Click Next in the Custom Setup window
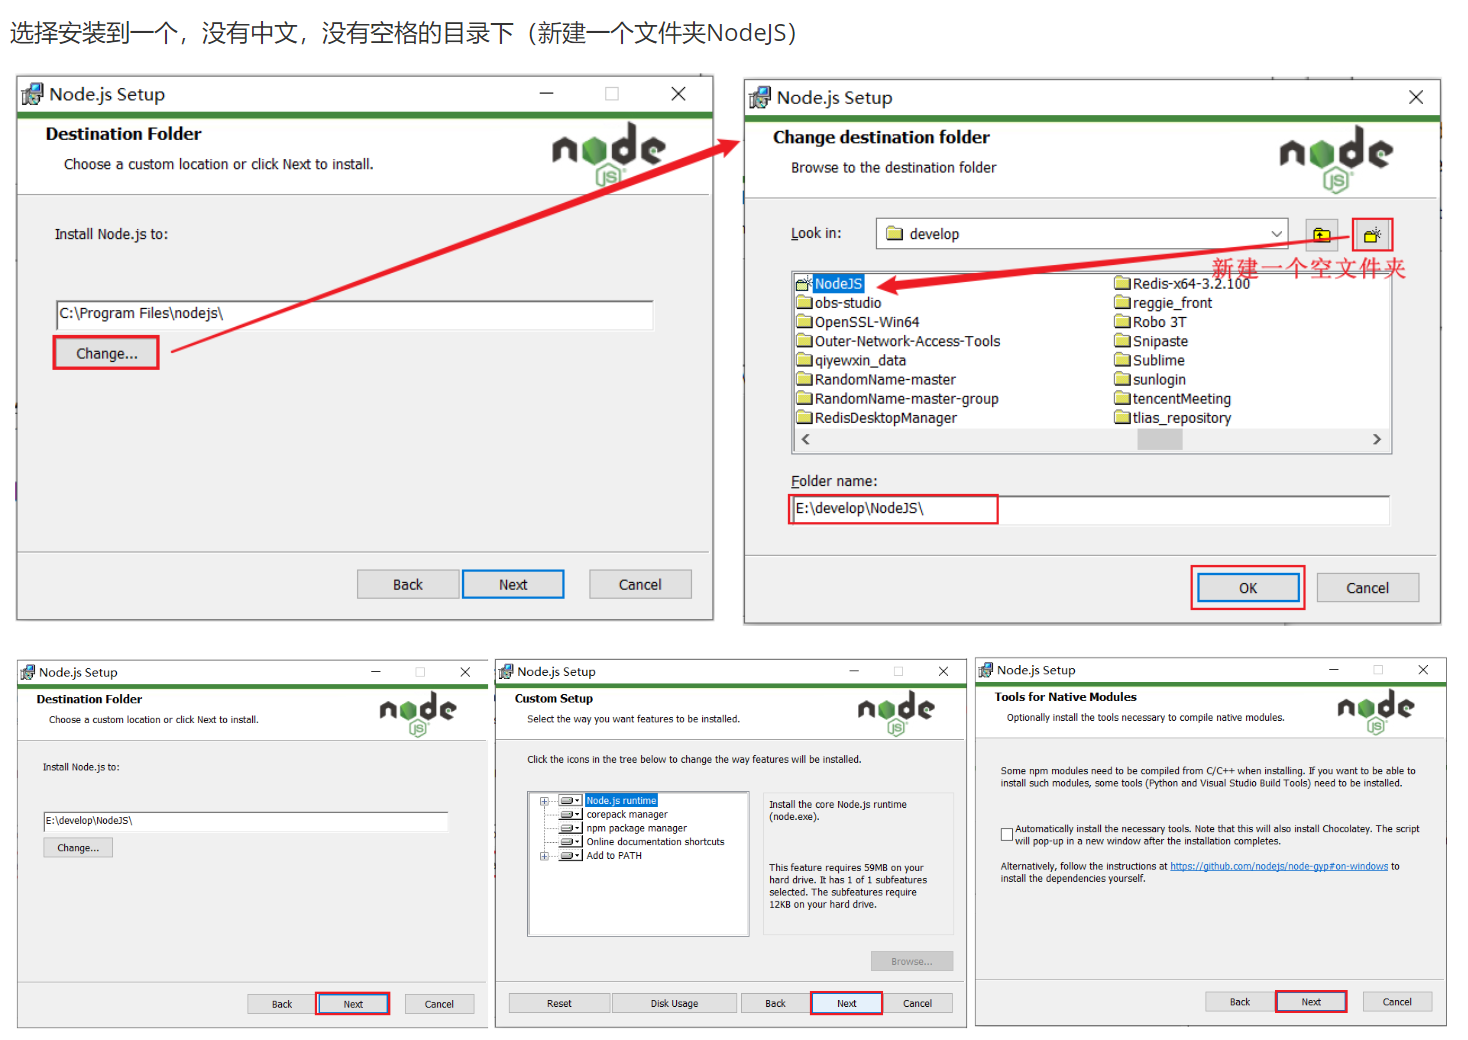 pos(846,1003)
